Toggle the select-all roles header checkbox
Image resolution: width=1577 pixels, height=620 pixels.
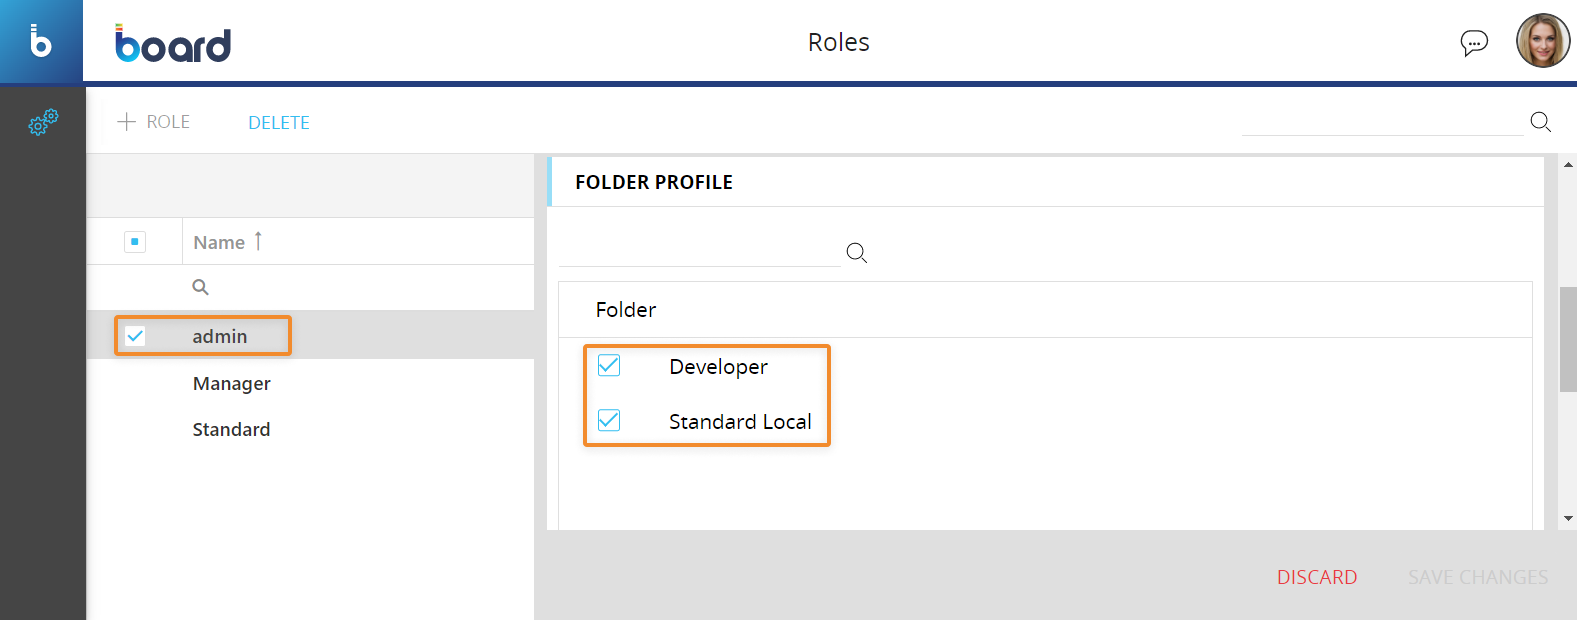pos(135,242)
